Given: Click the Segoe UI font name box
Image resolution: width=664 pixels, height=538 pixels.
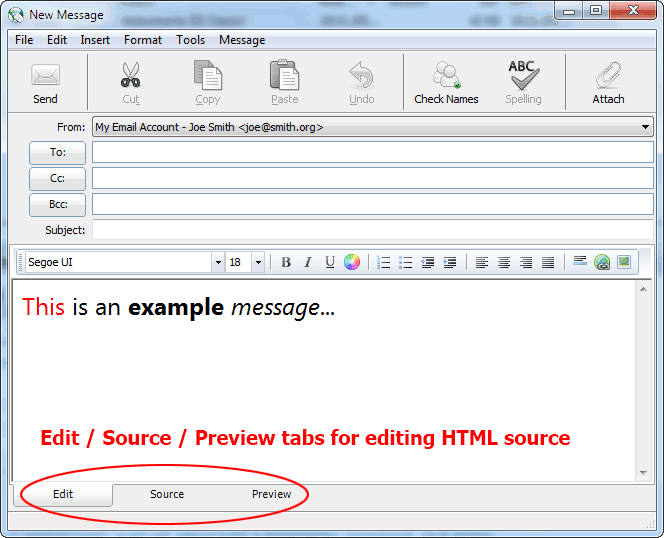Looking at the screenshot, I should 119,262.
